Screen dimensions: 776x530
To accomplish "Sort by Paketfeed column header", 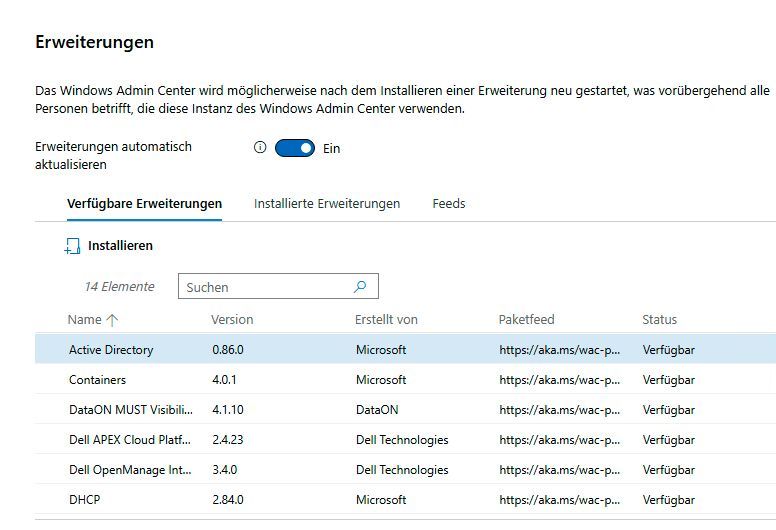I will point(526,320).
